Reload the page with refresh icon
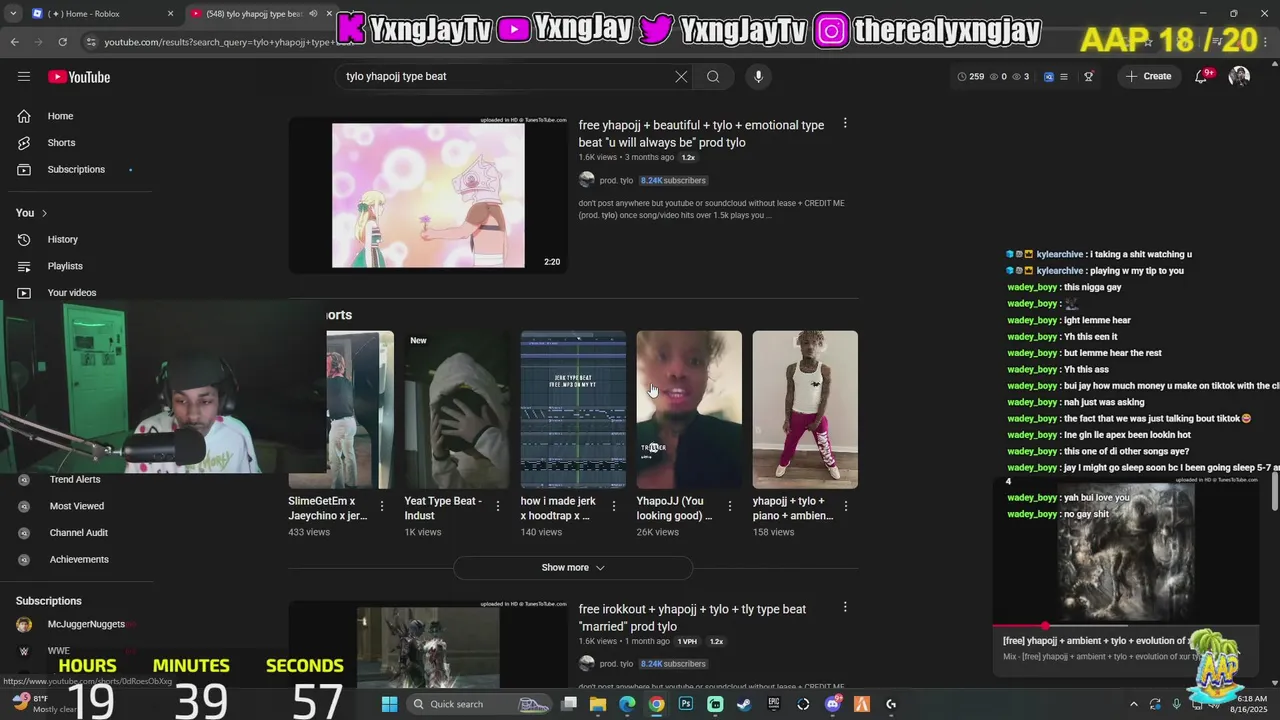 click(62, 42)
